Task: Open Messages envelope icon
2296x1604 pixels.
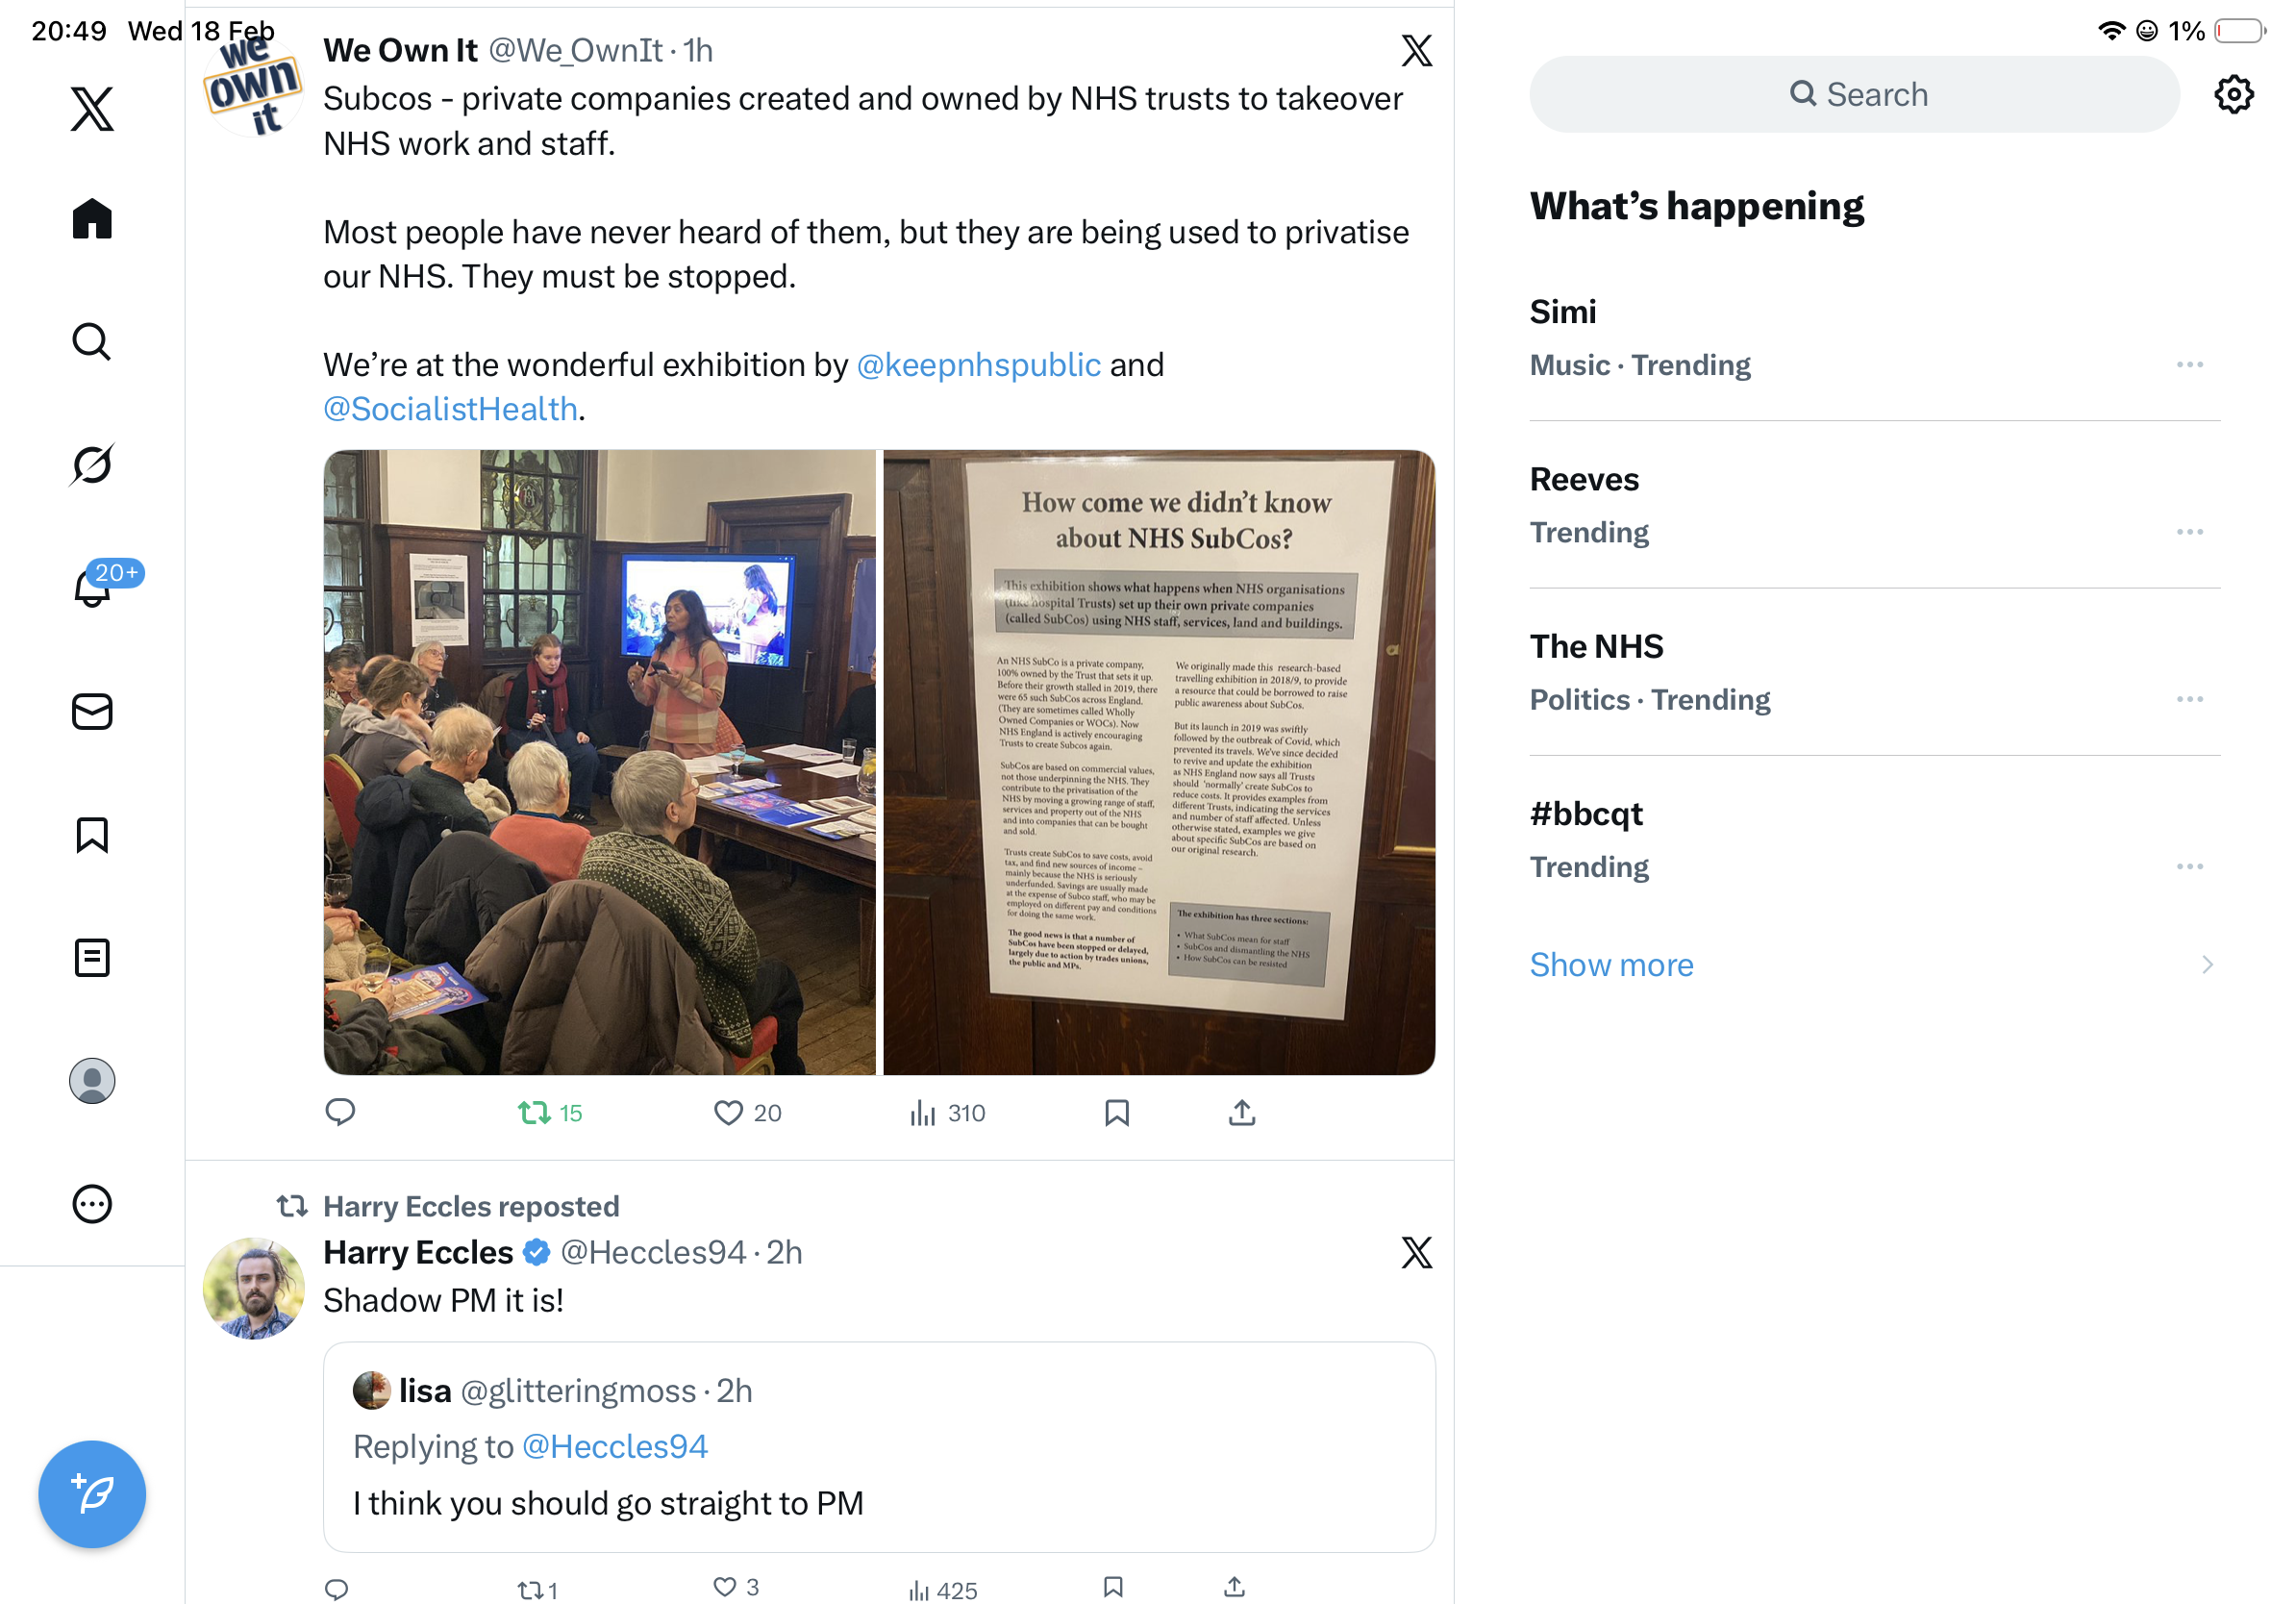Action: [x=92, y=711]
